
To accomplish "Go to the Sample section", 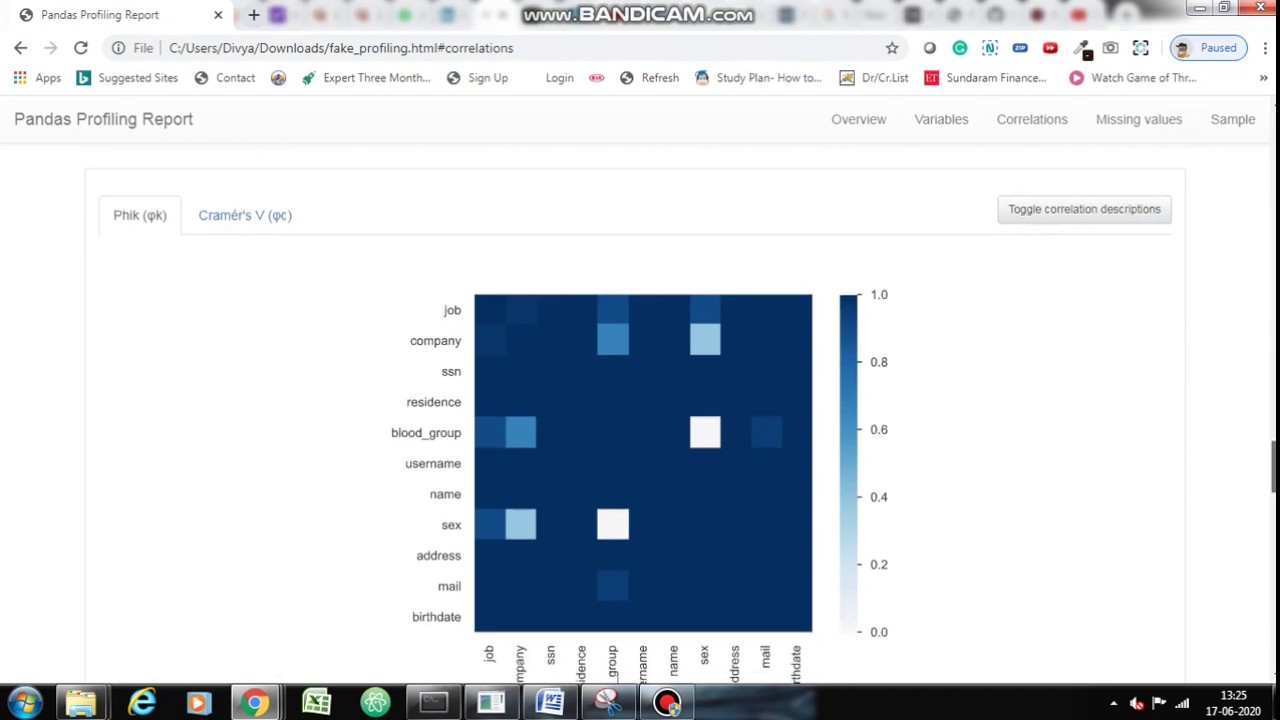I will (1233, 119).
